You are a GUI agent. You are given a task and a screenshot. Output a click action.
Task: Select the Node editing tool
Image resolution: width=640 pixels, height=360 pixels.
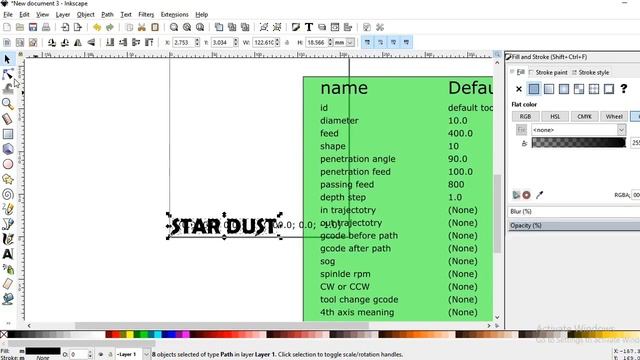coord(7,74)
